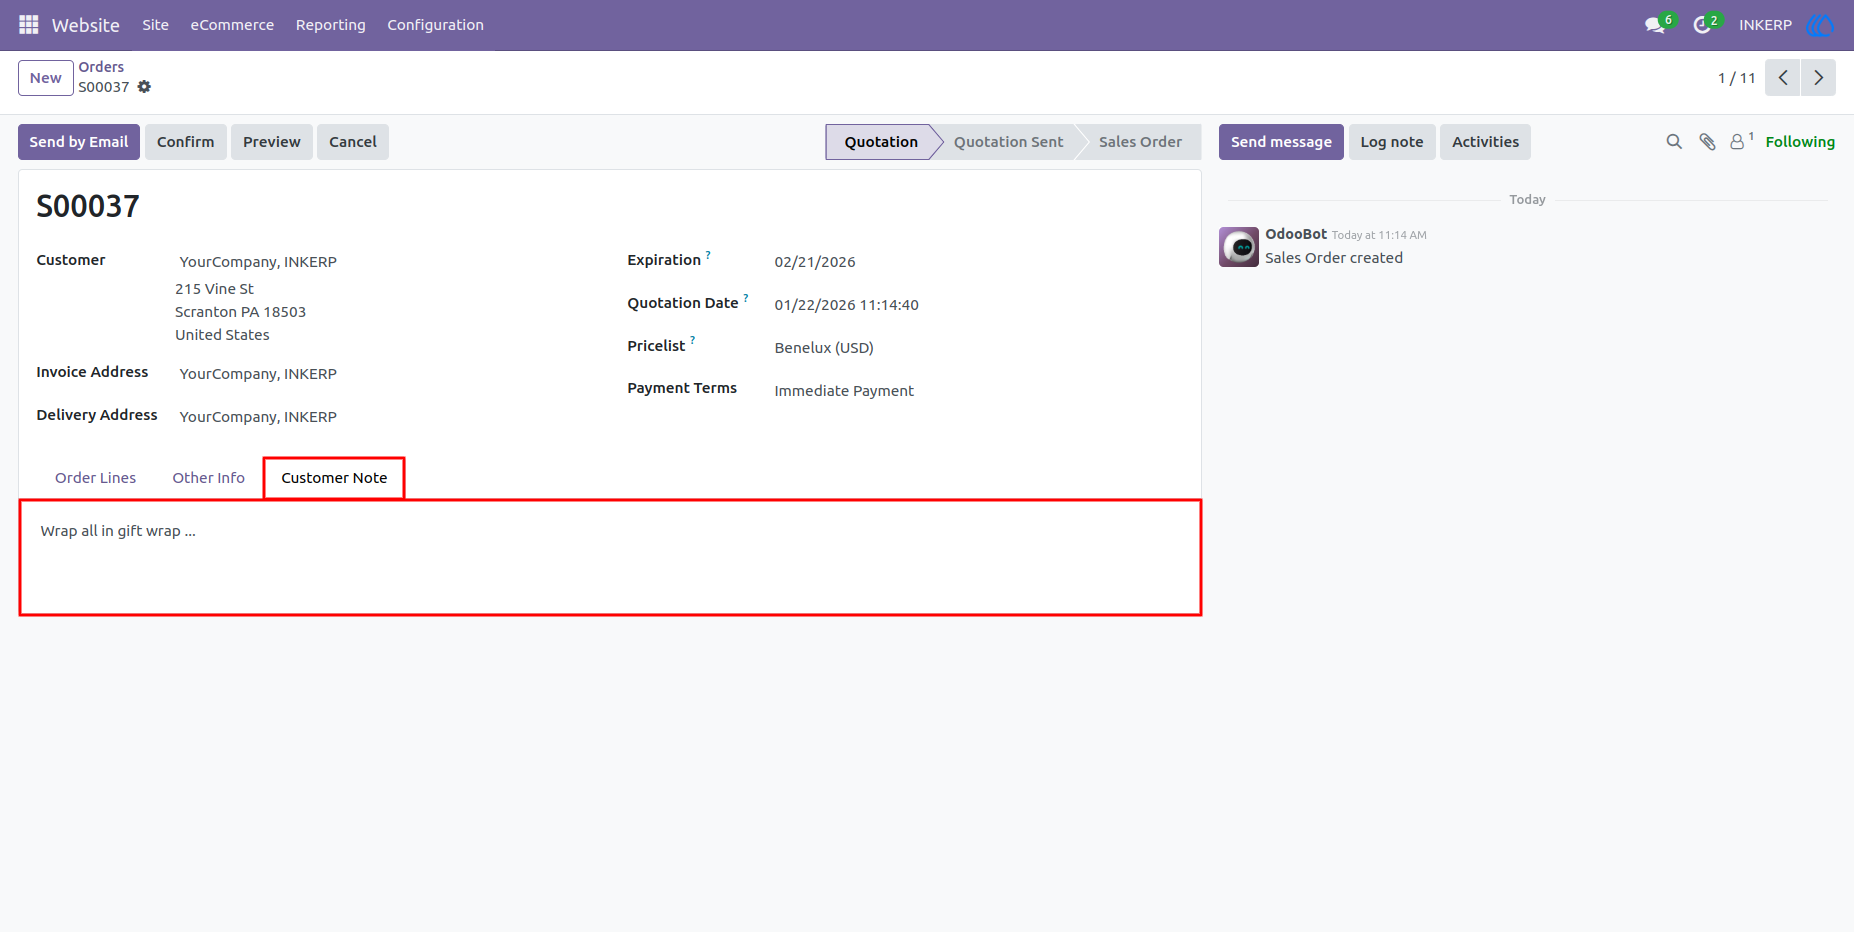This screenshot has width=1854, height=932.
Task: Open the eCommerce menu
Action: 232,25
